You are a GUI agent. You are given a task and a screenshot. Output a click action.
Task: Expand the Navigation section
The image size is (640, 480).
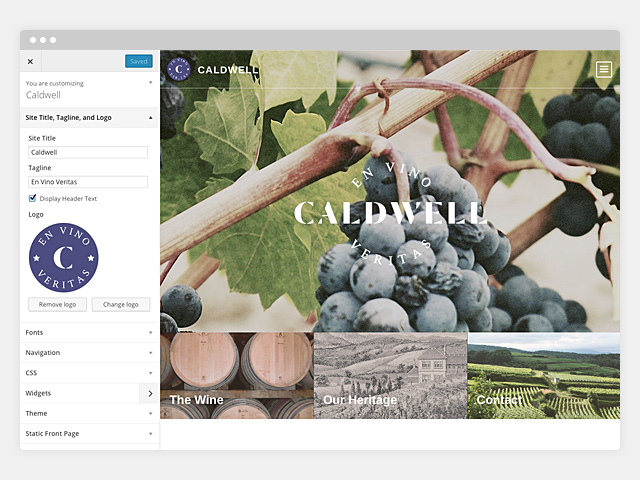pos(89,353)
